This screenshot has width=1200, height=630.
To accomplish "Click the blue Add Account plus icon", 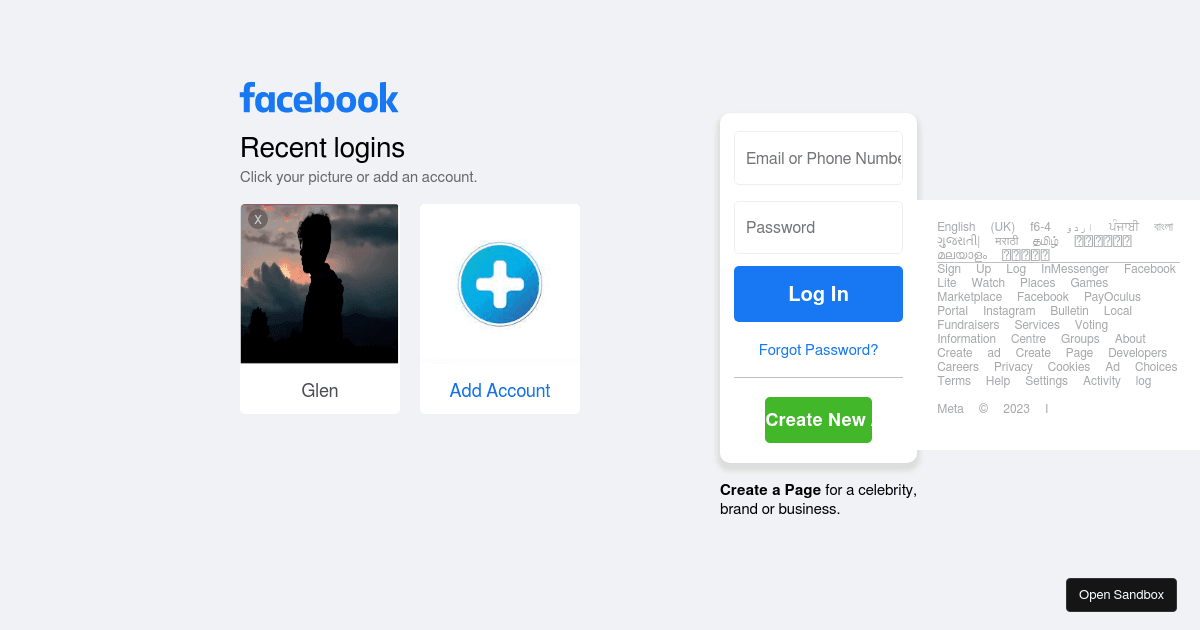I will (499, 284).
